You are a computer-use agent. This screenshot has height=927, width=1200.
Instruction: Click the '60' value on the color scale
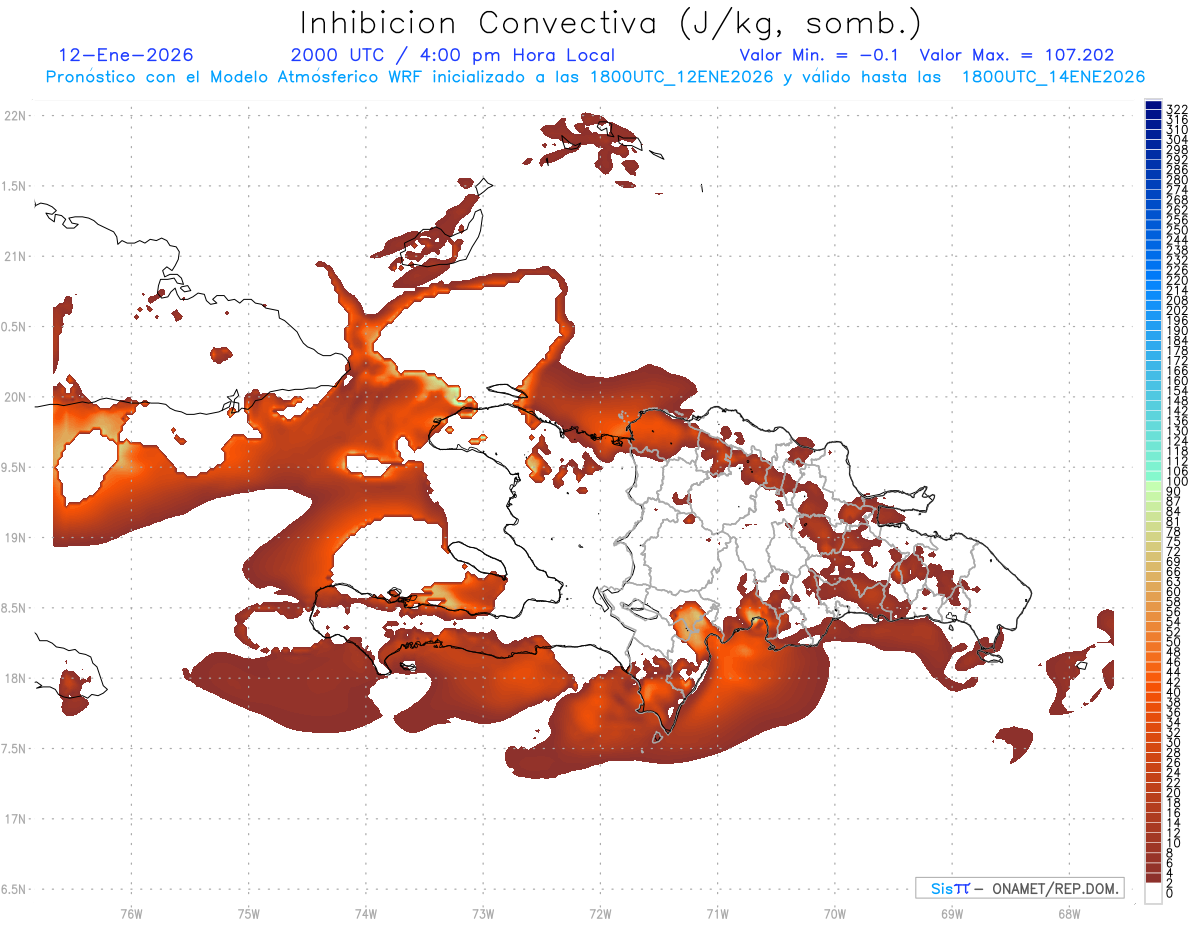[1173, 592]
